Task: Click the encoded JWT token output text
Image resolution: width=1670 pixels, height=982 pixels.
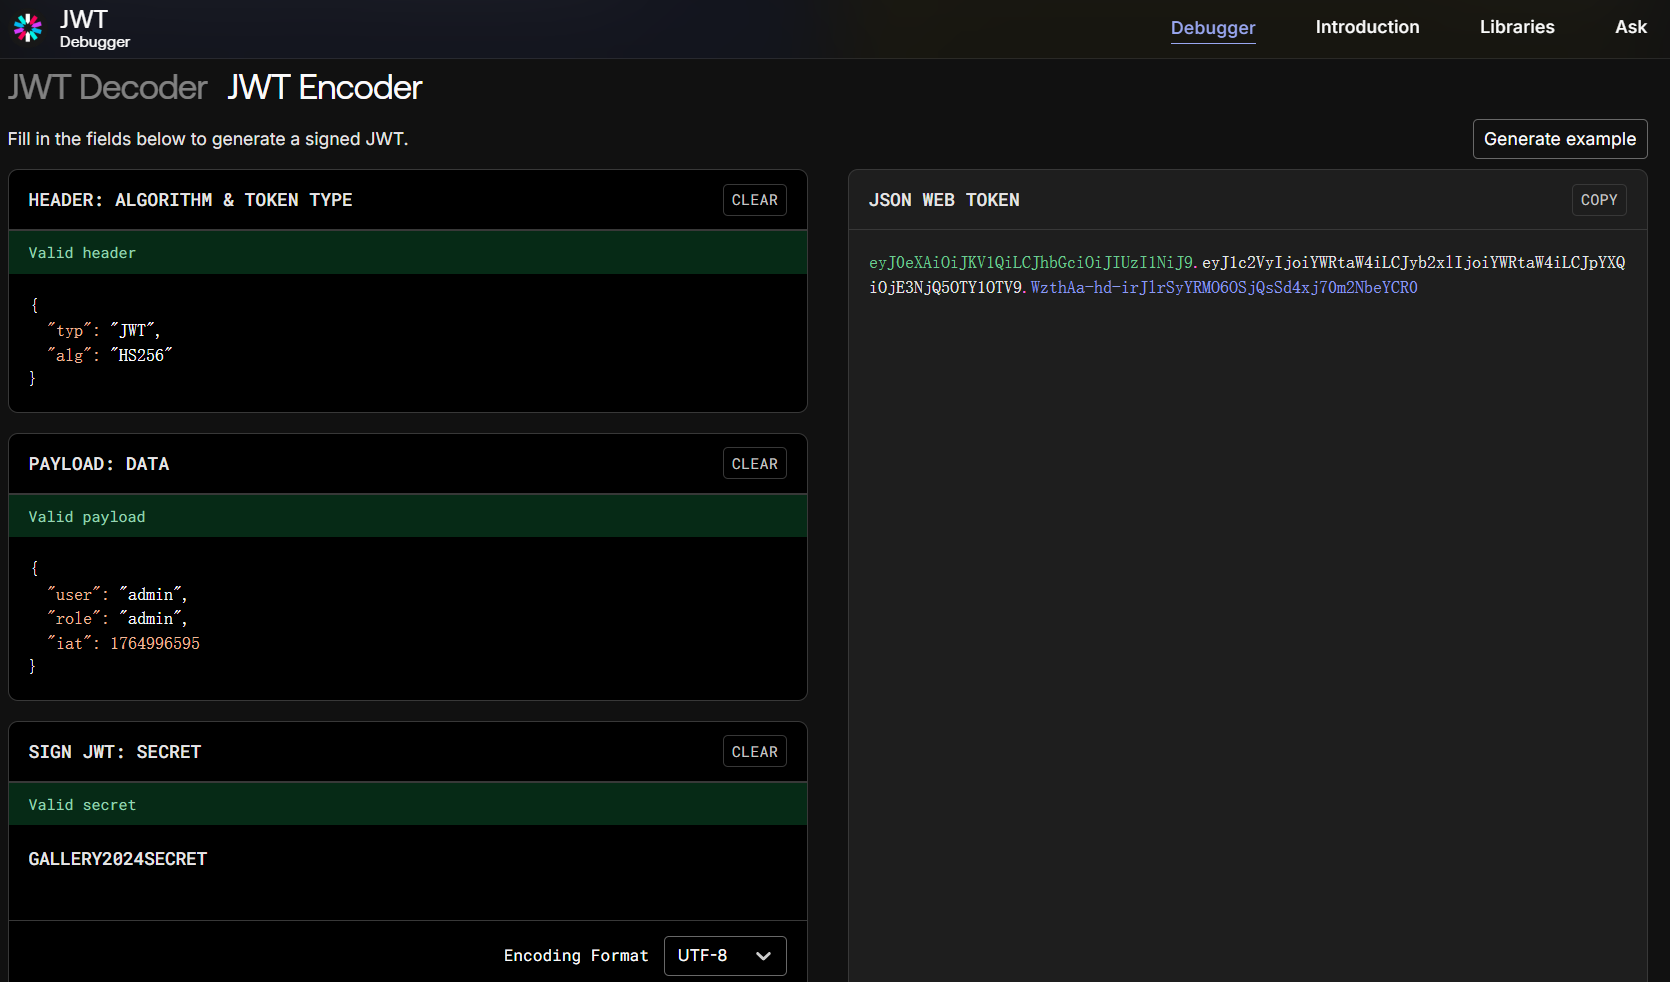Action: [1246, 275]
